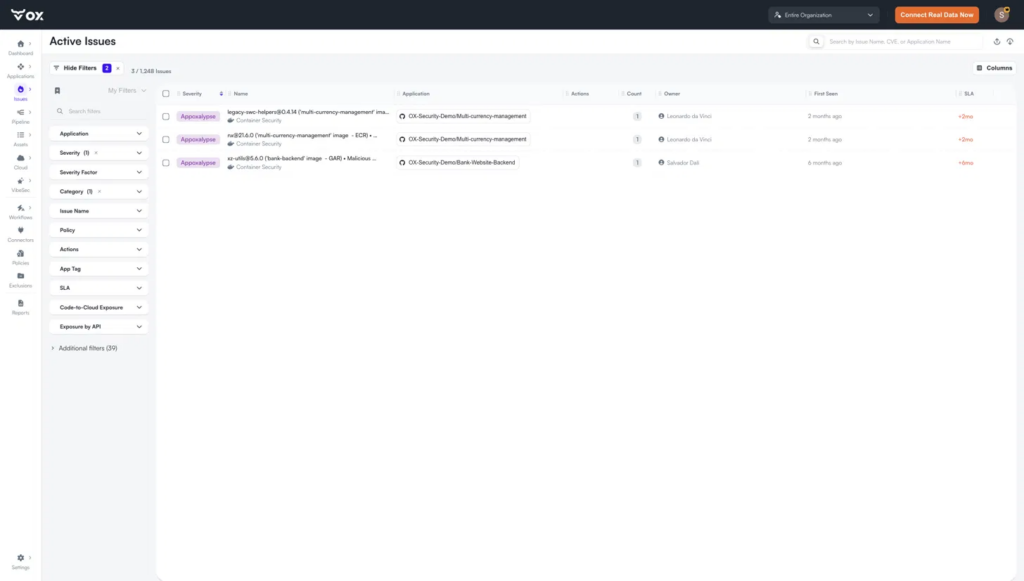The height and width of the screenshot is (581, 1024).
Task: Open Settings gear in sidebar
Action: [20, 558]
